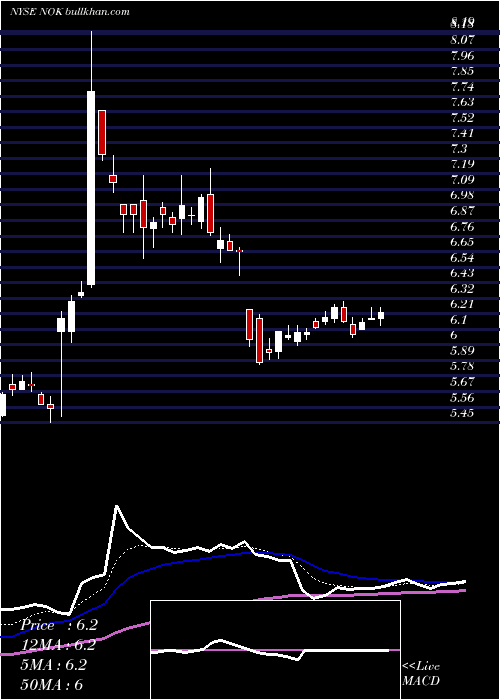Click the 6.21 price axis label
The width and height of the screenshot is (500, 700).
462,304
